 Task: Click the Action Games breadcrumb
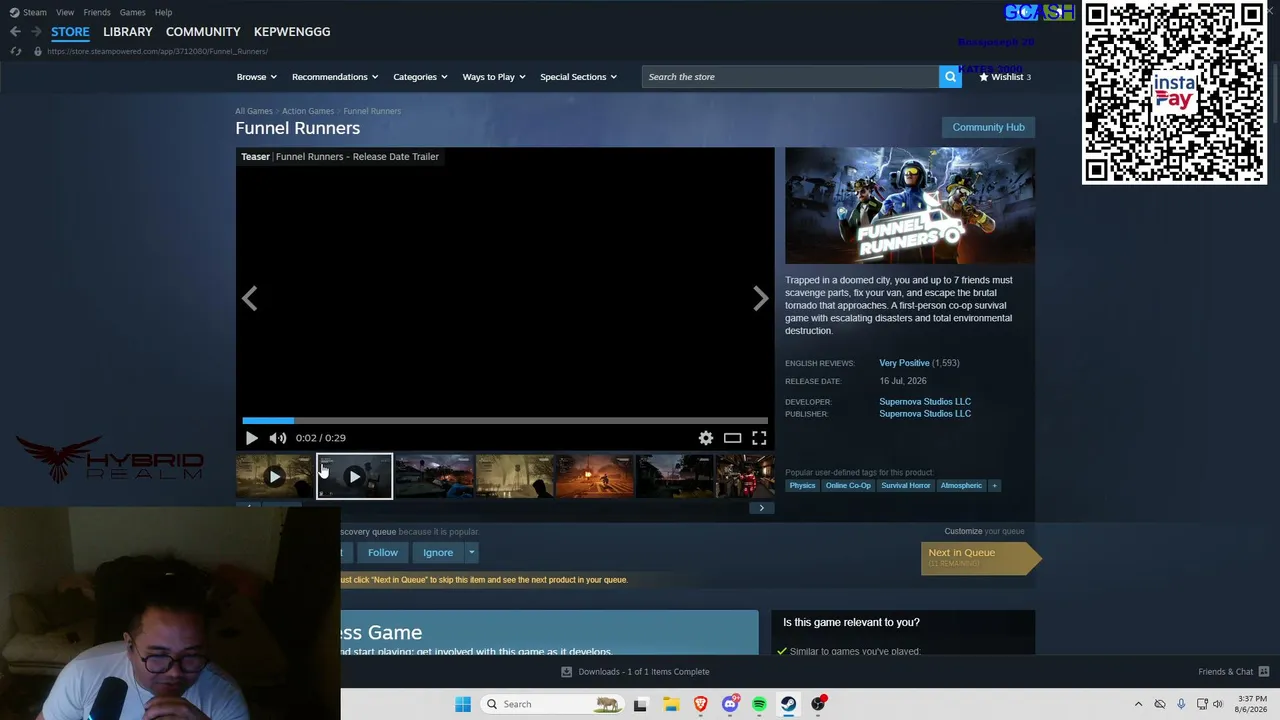click(308, 111)
